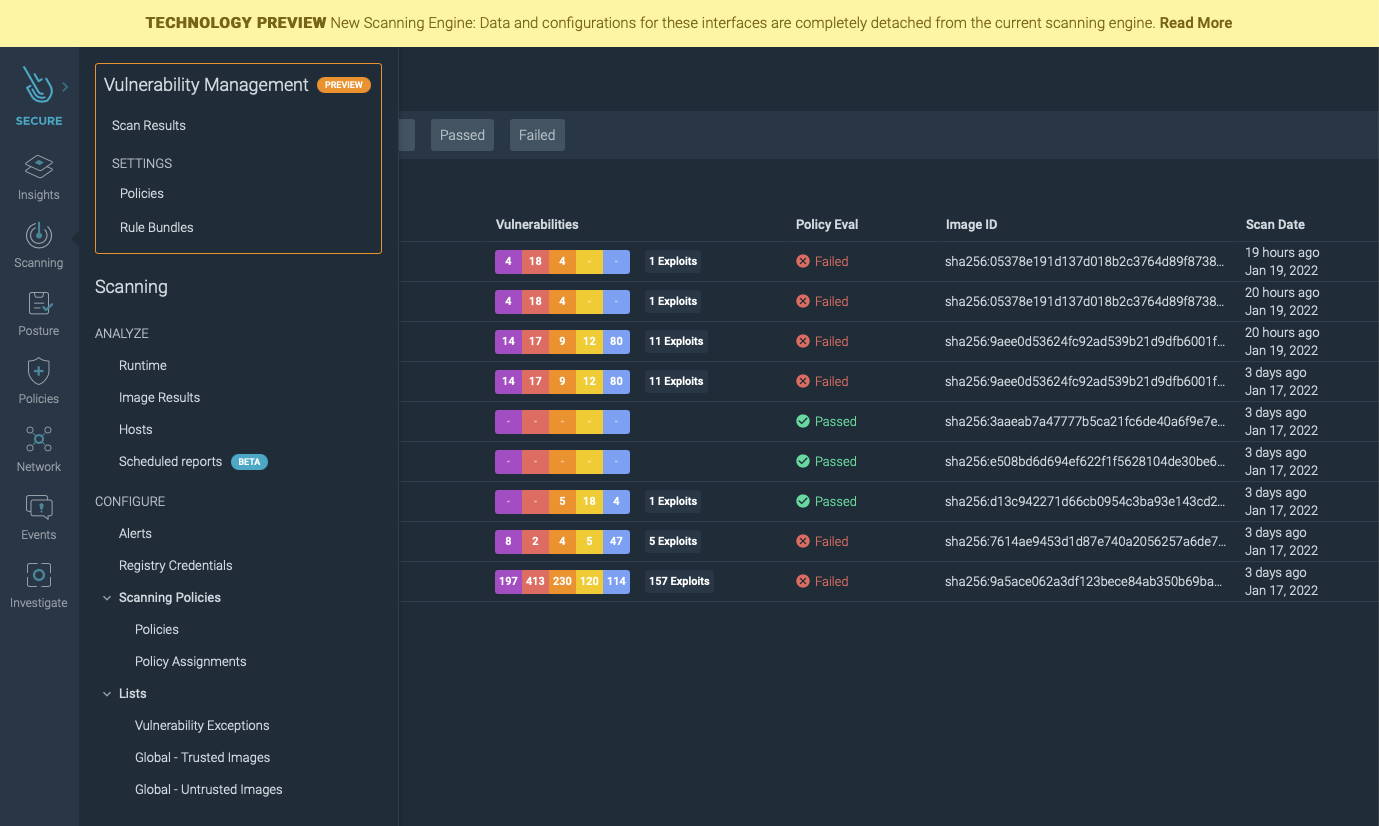1379x826 pixels.
Task: Sort by Vulnerabilities column header
Action: (537, 225)
